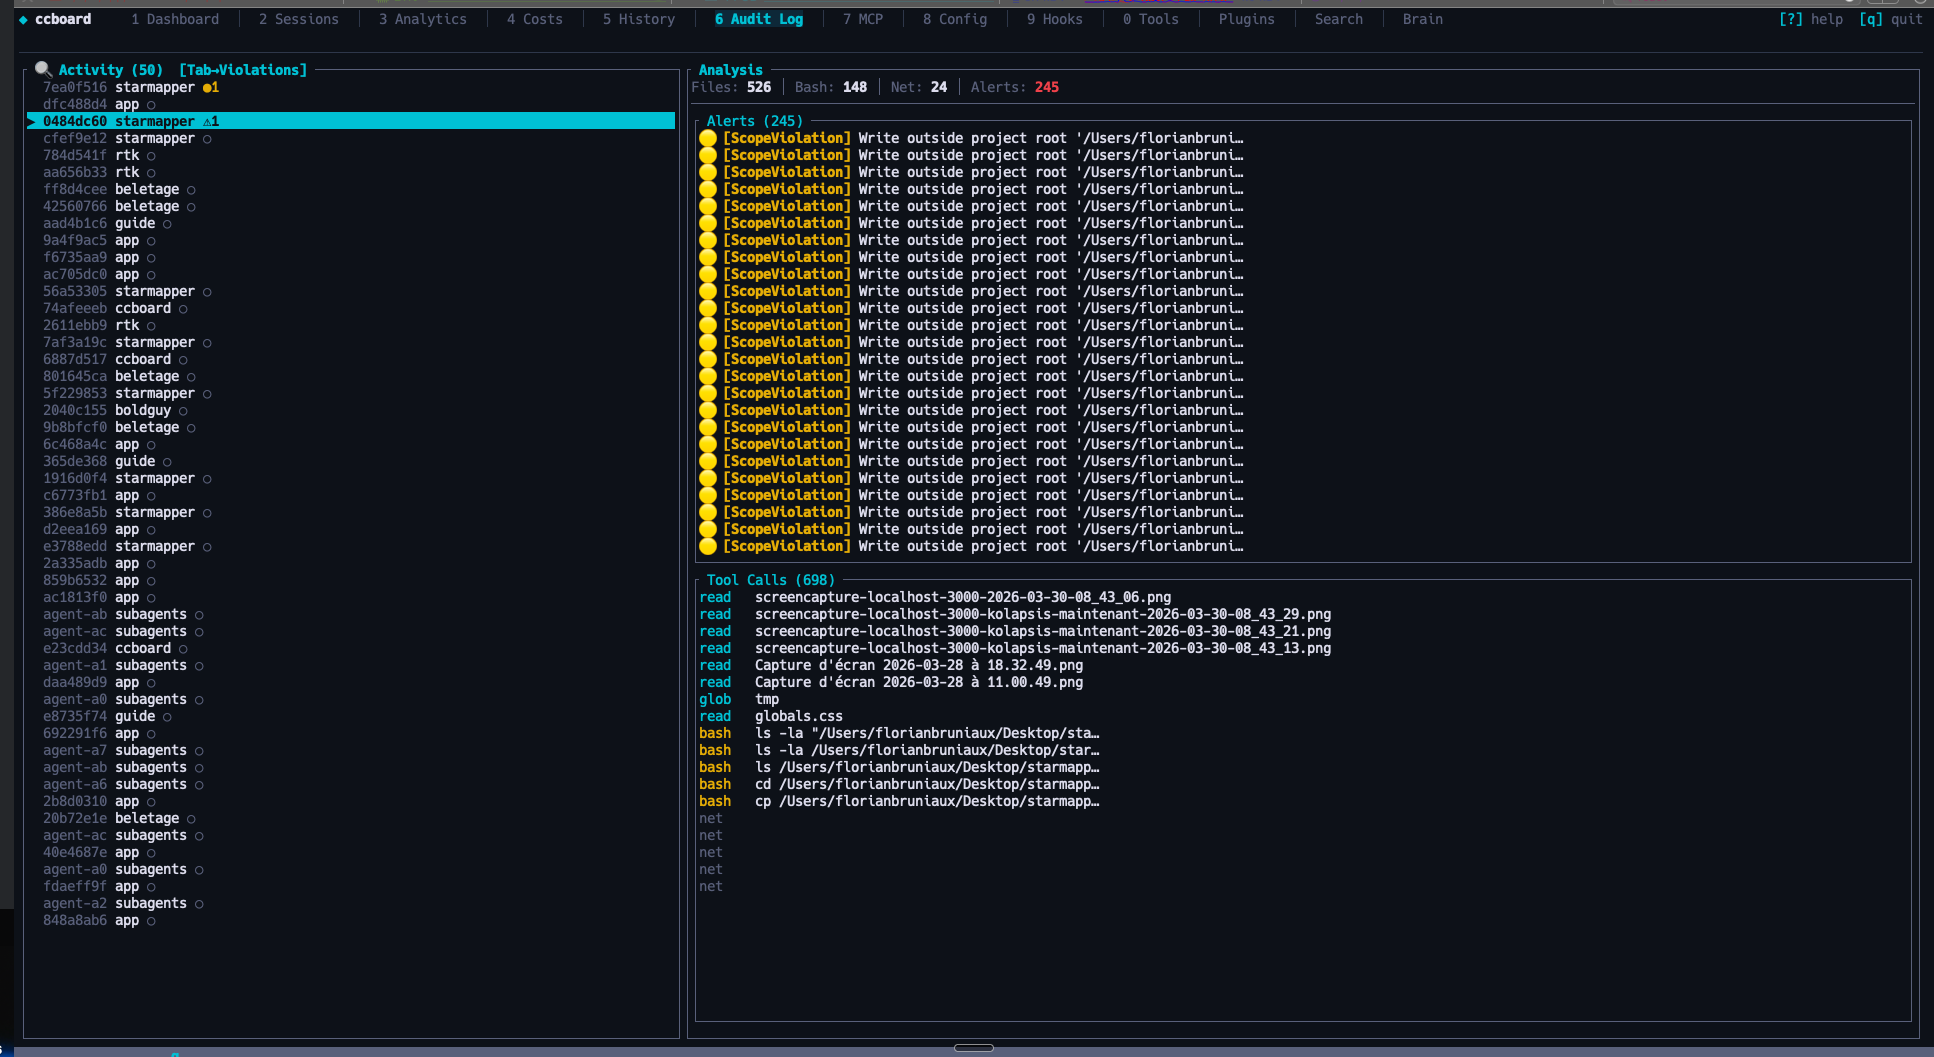Click the first net tool call row

(711, 818)
